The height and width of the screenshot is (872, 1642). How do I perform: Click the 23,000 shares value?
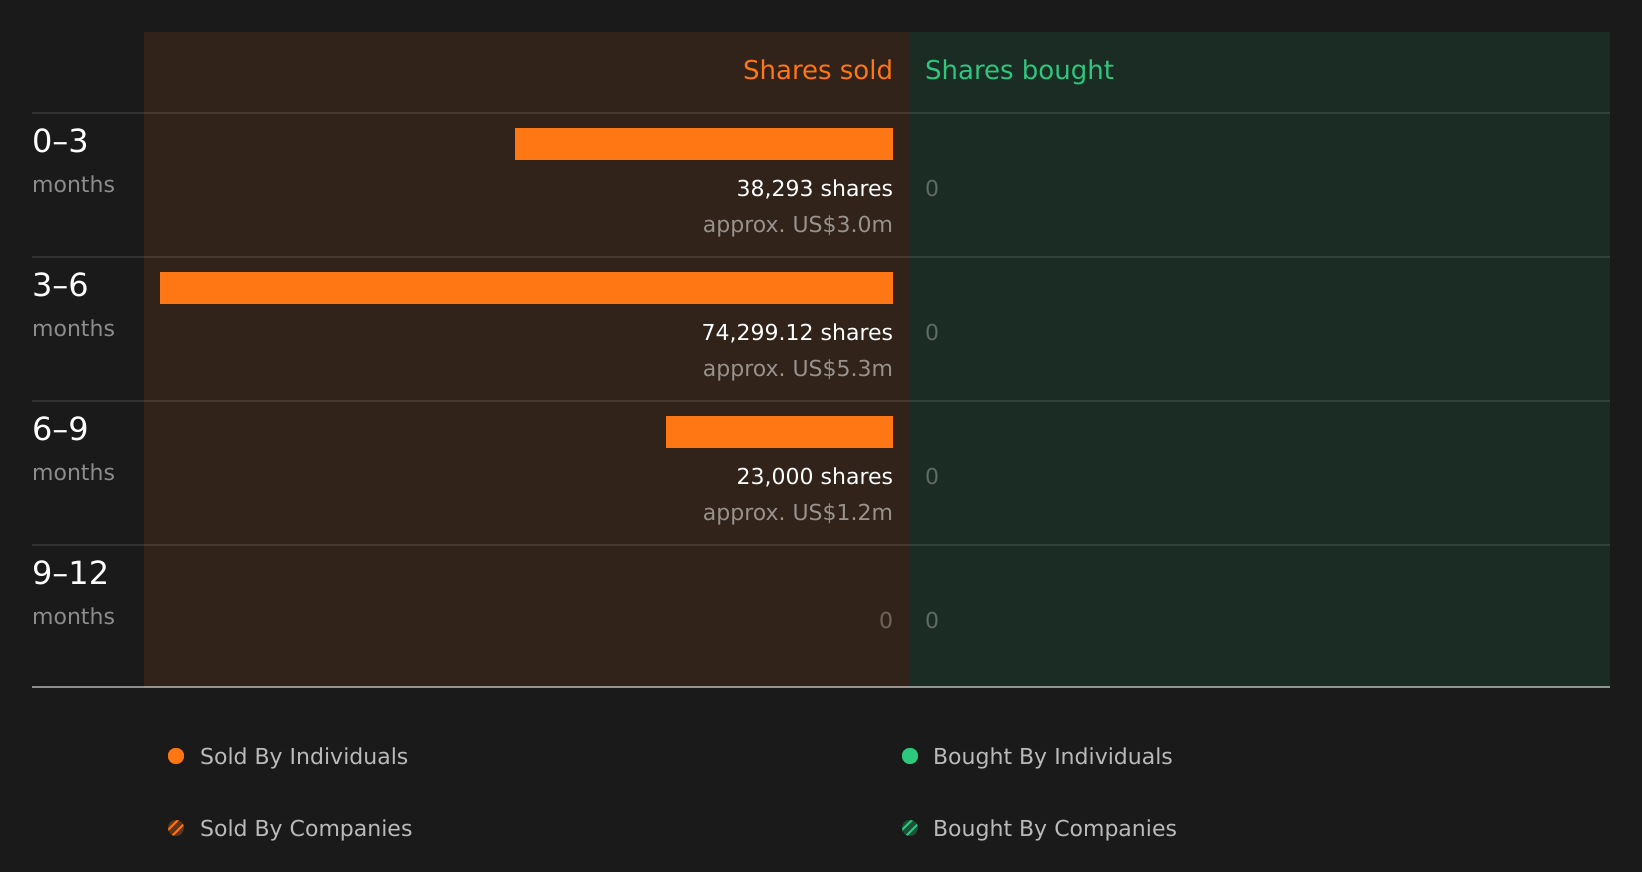tap(815, 476)
